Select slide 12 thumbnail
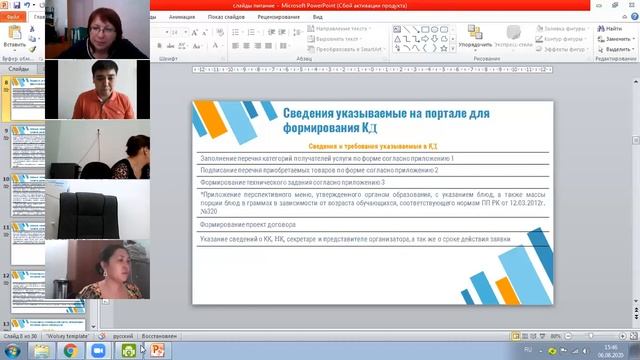Screen dimensions: 640x360 pos(48,292)
